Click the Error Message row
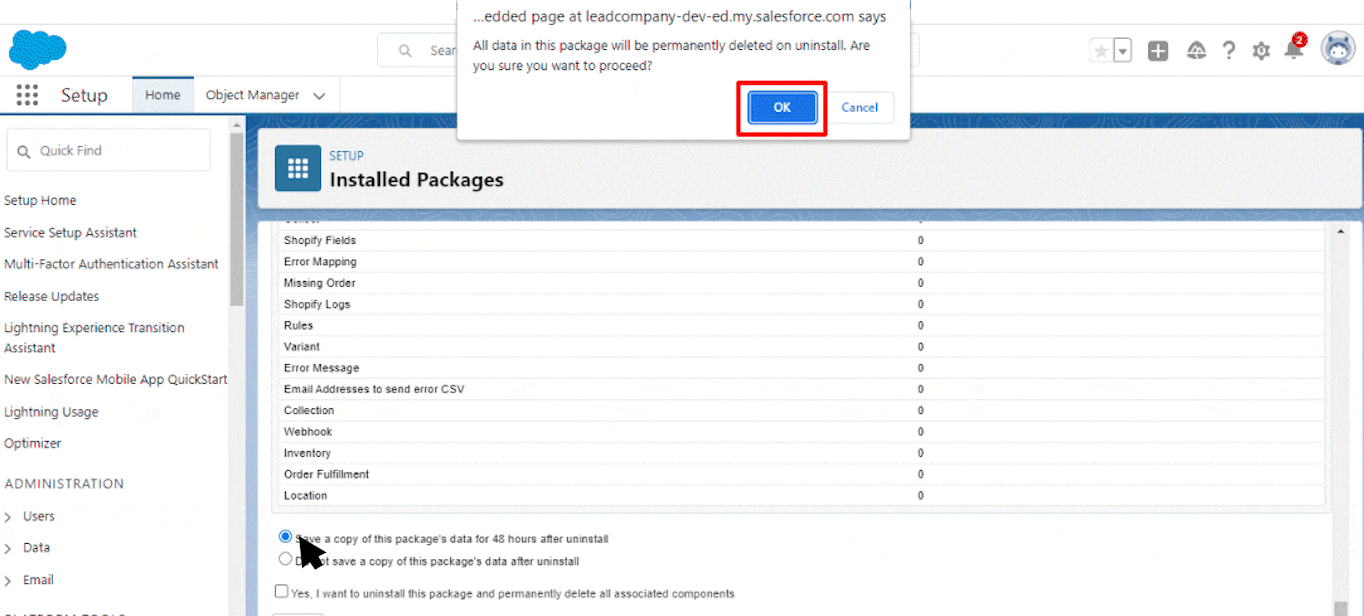1364x616 pixels. point(801,368)
